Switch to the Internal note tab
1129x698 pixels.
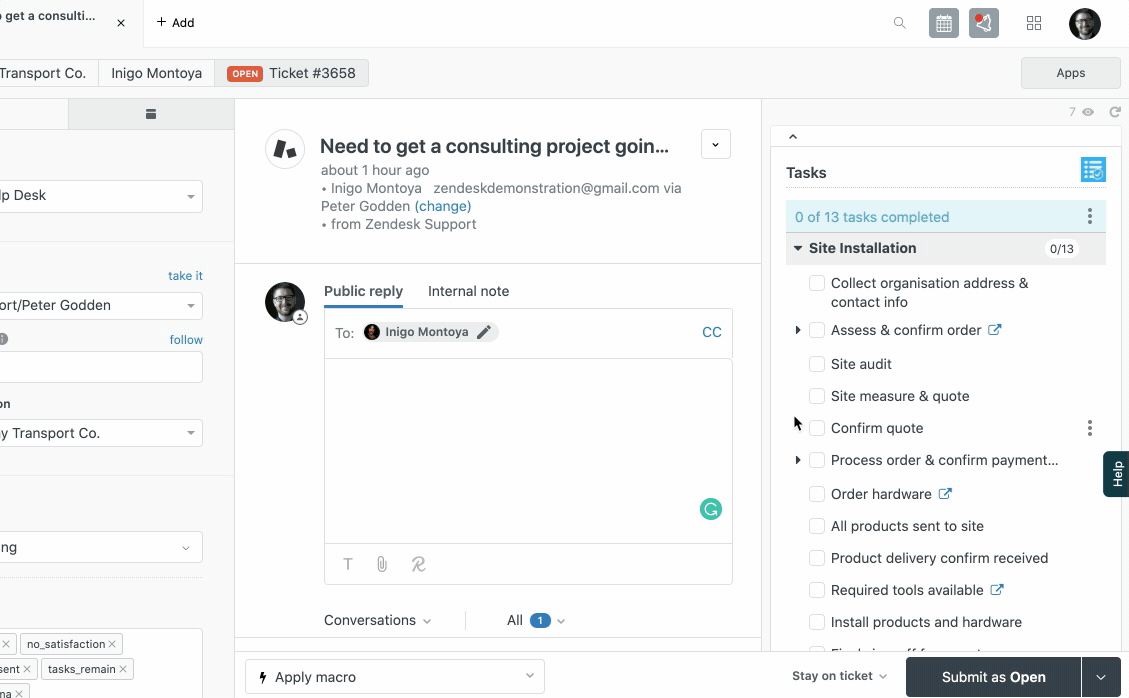click(x=468, y=291)
